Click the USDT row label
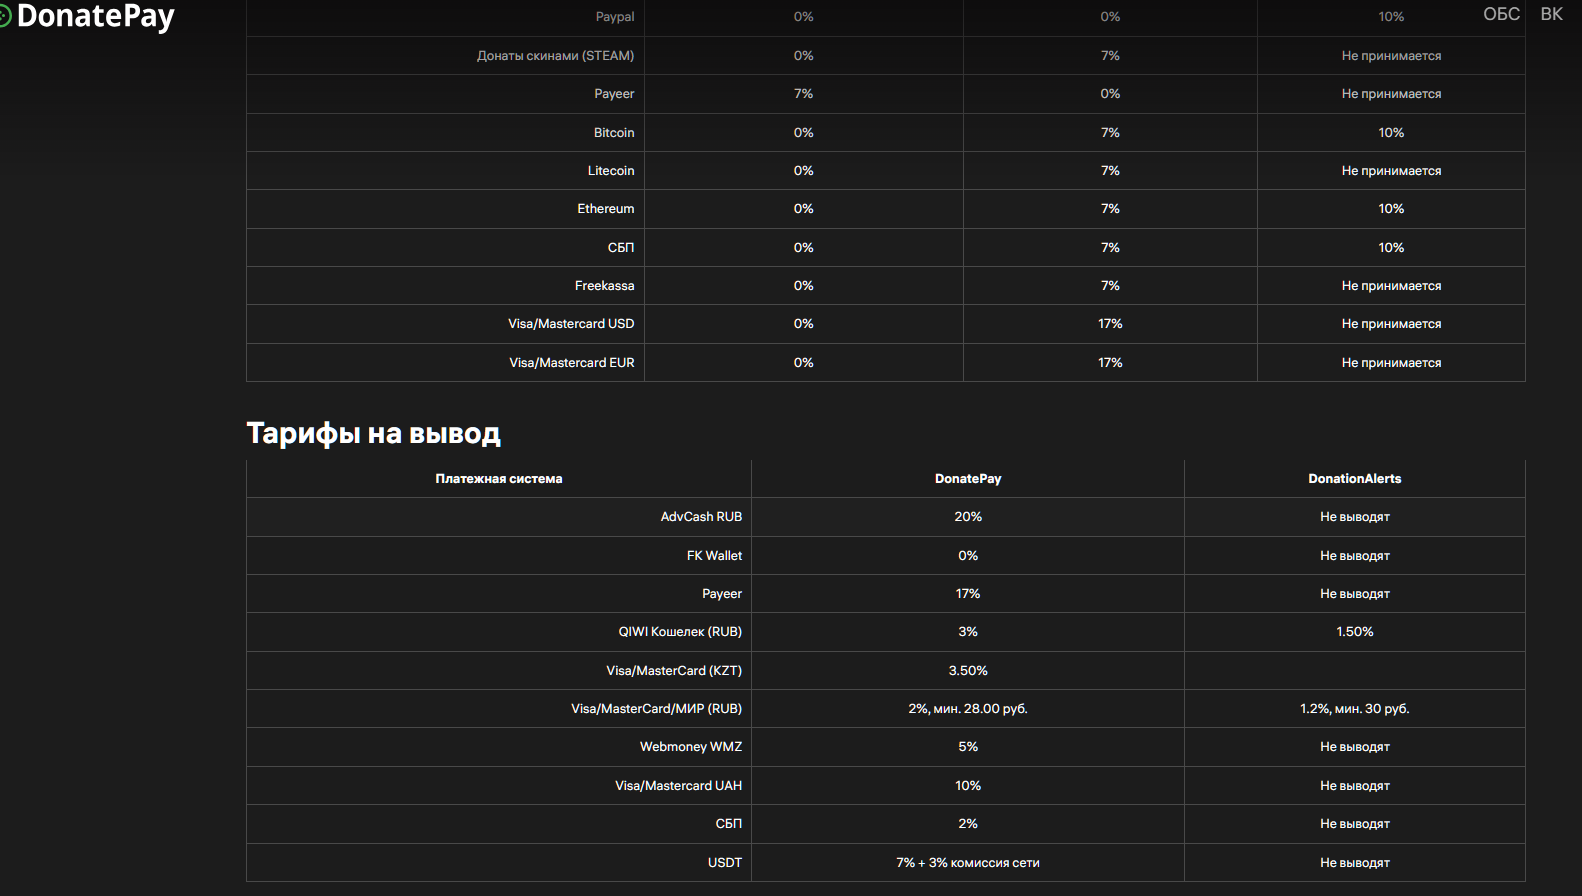 [x=725, y=863]
